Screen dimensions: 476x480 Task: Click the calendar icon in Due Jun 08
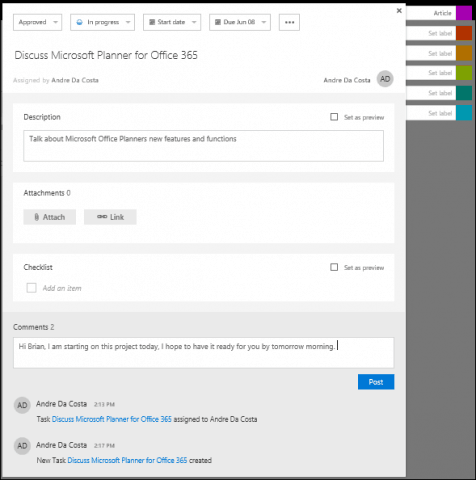click(218, 22)
